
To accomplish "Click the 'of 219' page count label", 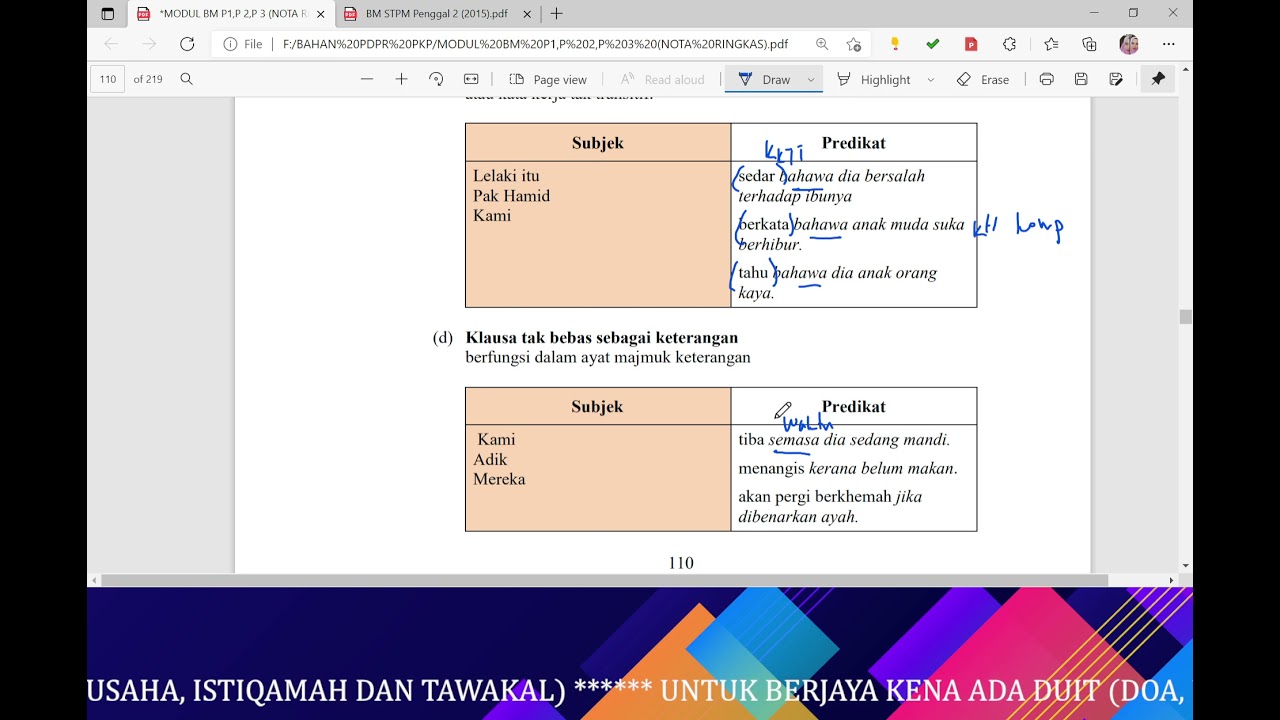I will pos(148,79).
